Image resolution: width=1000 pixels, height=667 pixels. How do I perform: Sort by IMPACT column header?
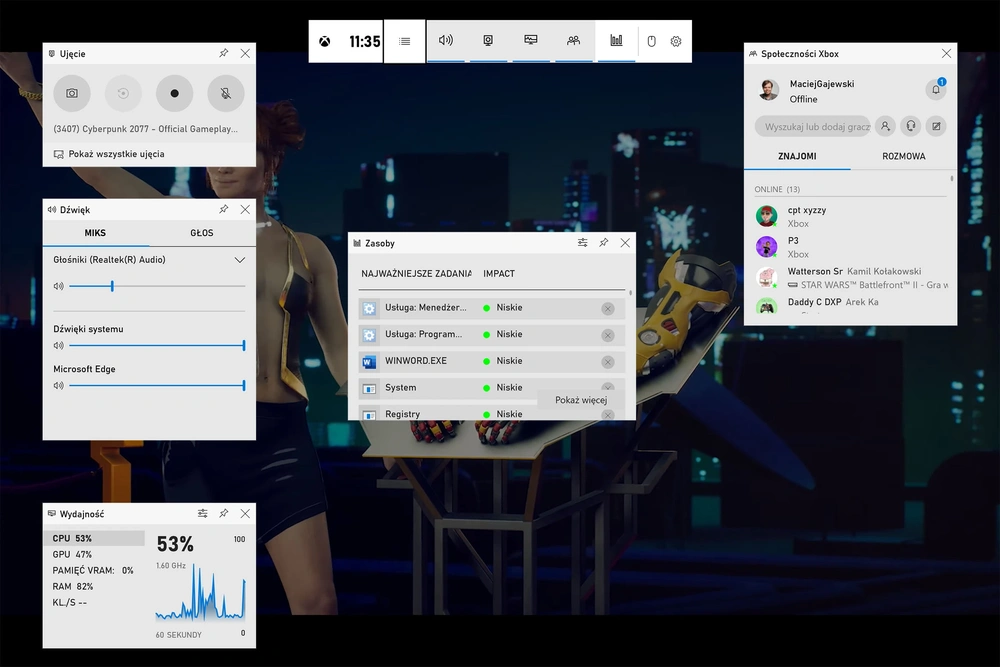(499, 274)
